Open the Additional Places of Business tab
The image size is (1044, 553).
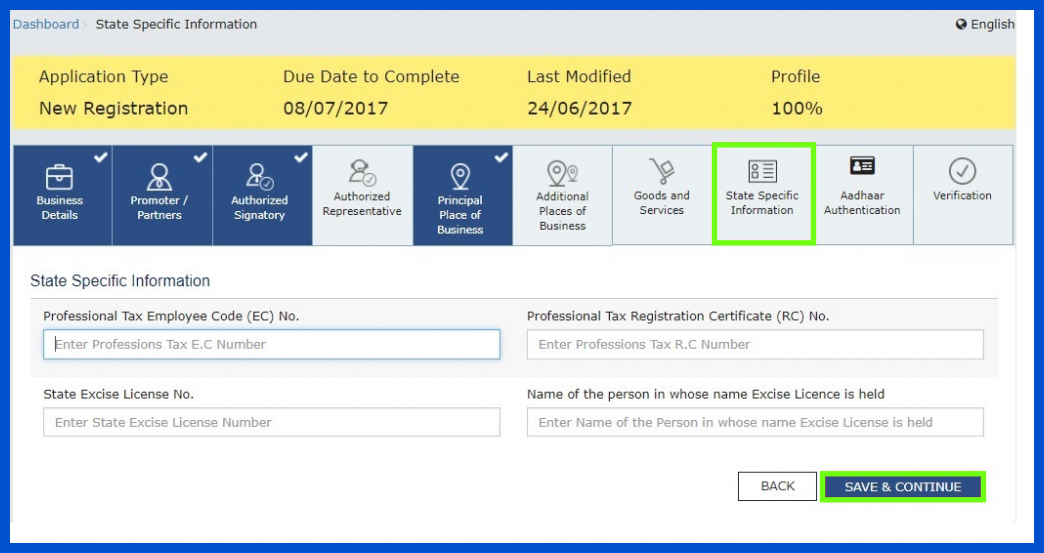(x=563, y=196)
